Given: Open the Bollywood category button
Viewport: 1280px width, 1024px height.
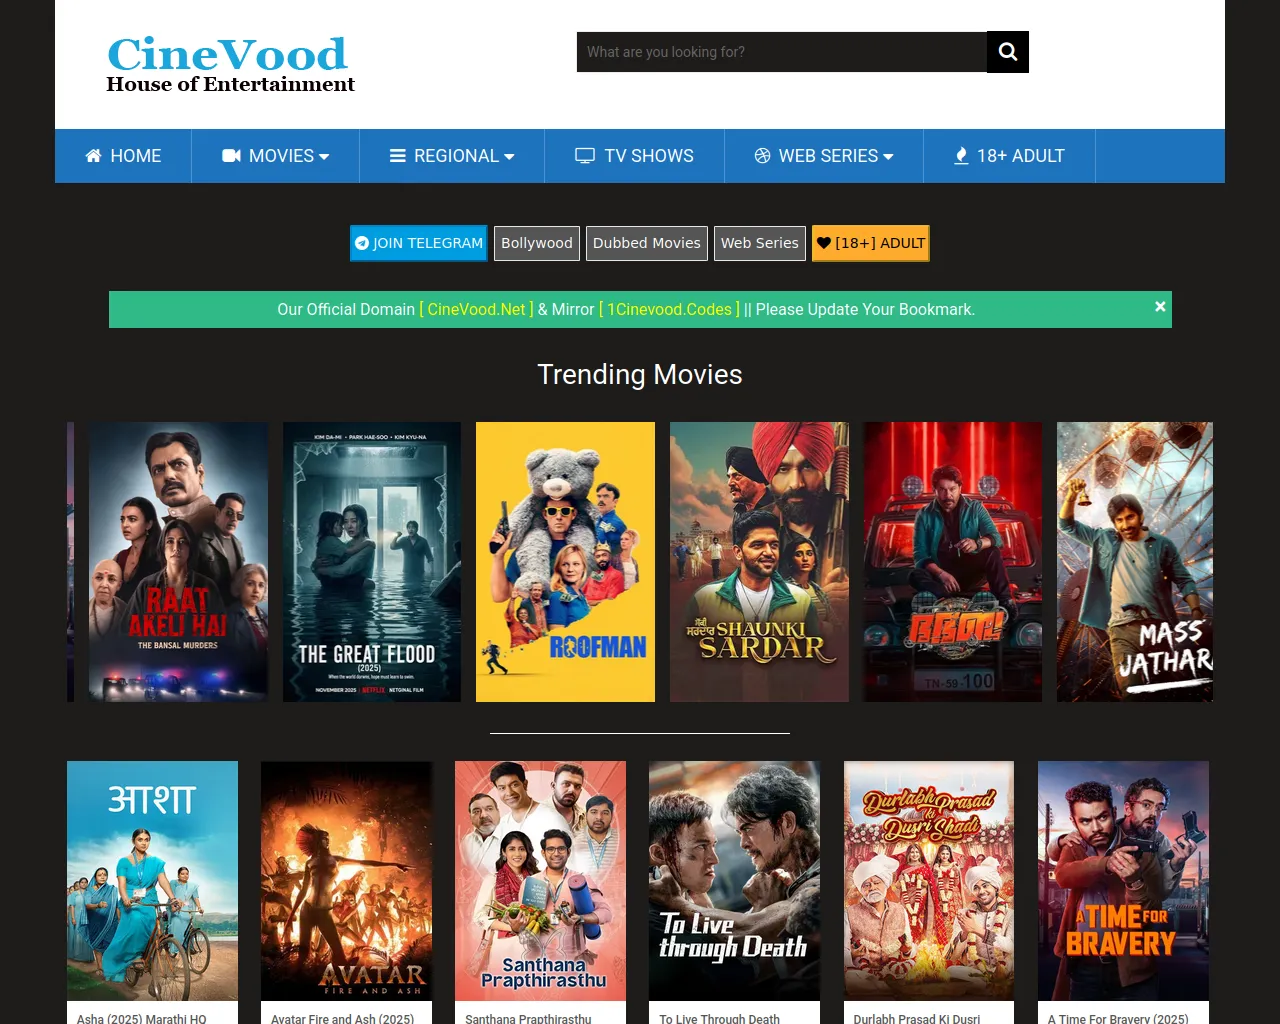Looking at the screenshot, I should [537, 243].
